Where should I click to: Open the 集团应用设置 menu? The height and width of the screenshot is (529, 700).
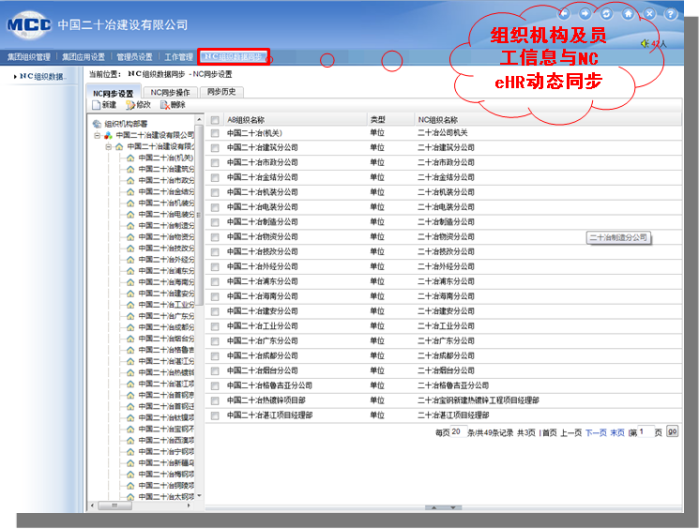83,57
